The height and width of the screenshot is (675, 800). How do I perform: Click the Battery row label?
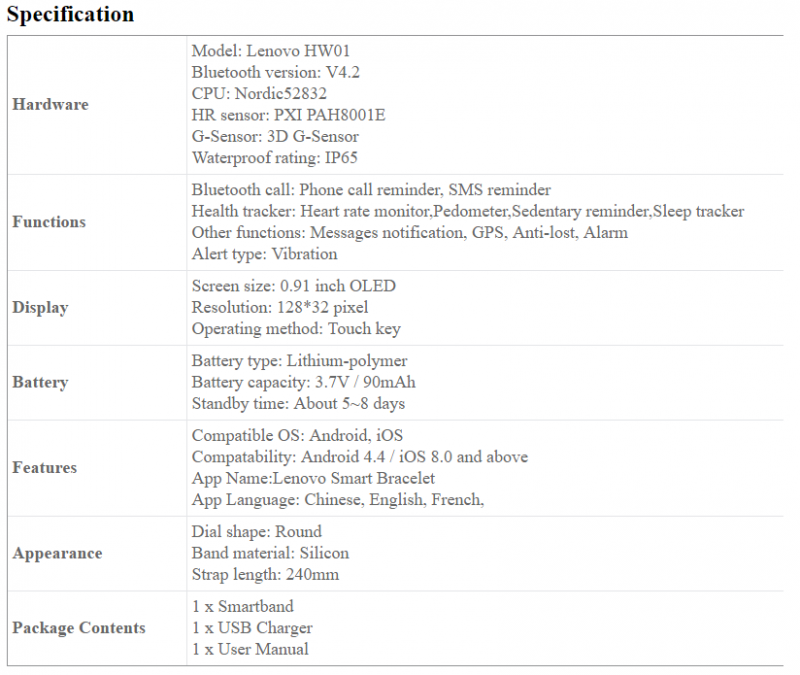tap(40, 382)
